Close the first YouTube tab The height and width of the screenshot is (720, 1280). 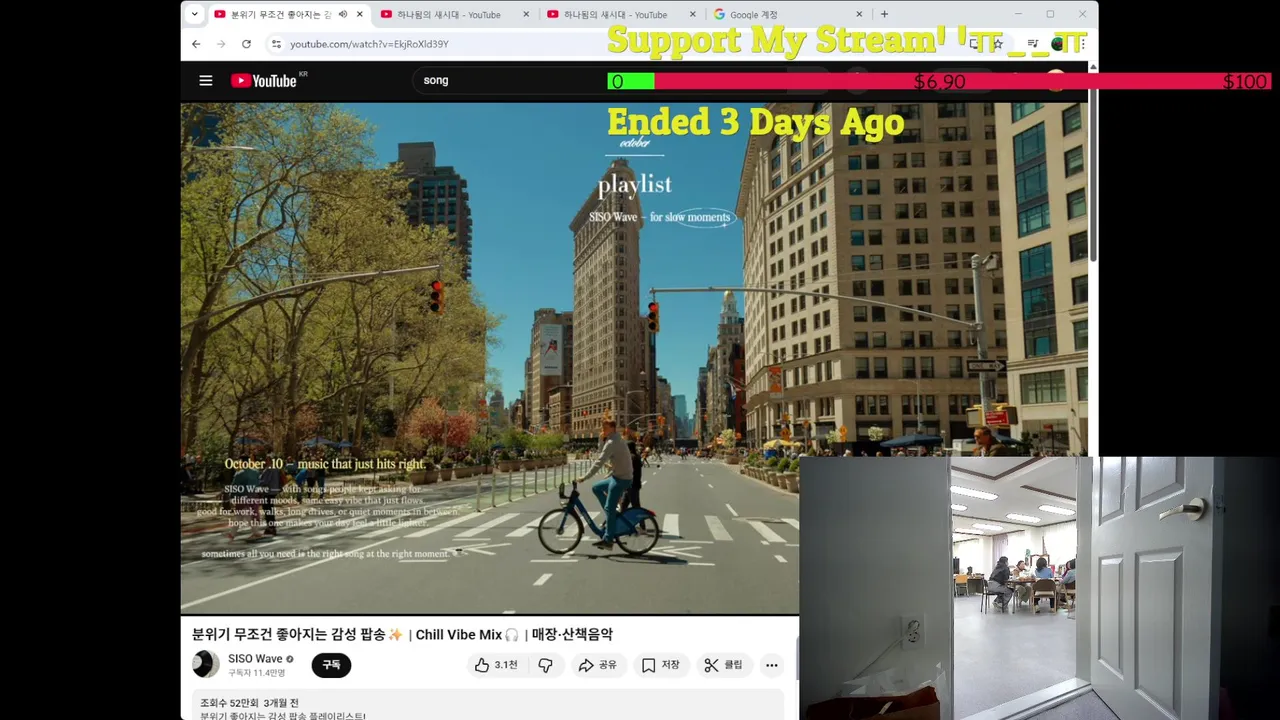click(x=360, y=14)
